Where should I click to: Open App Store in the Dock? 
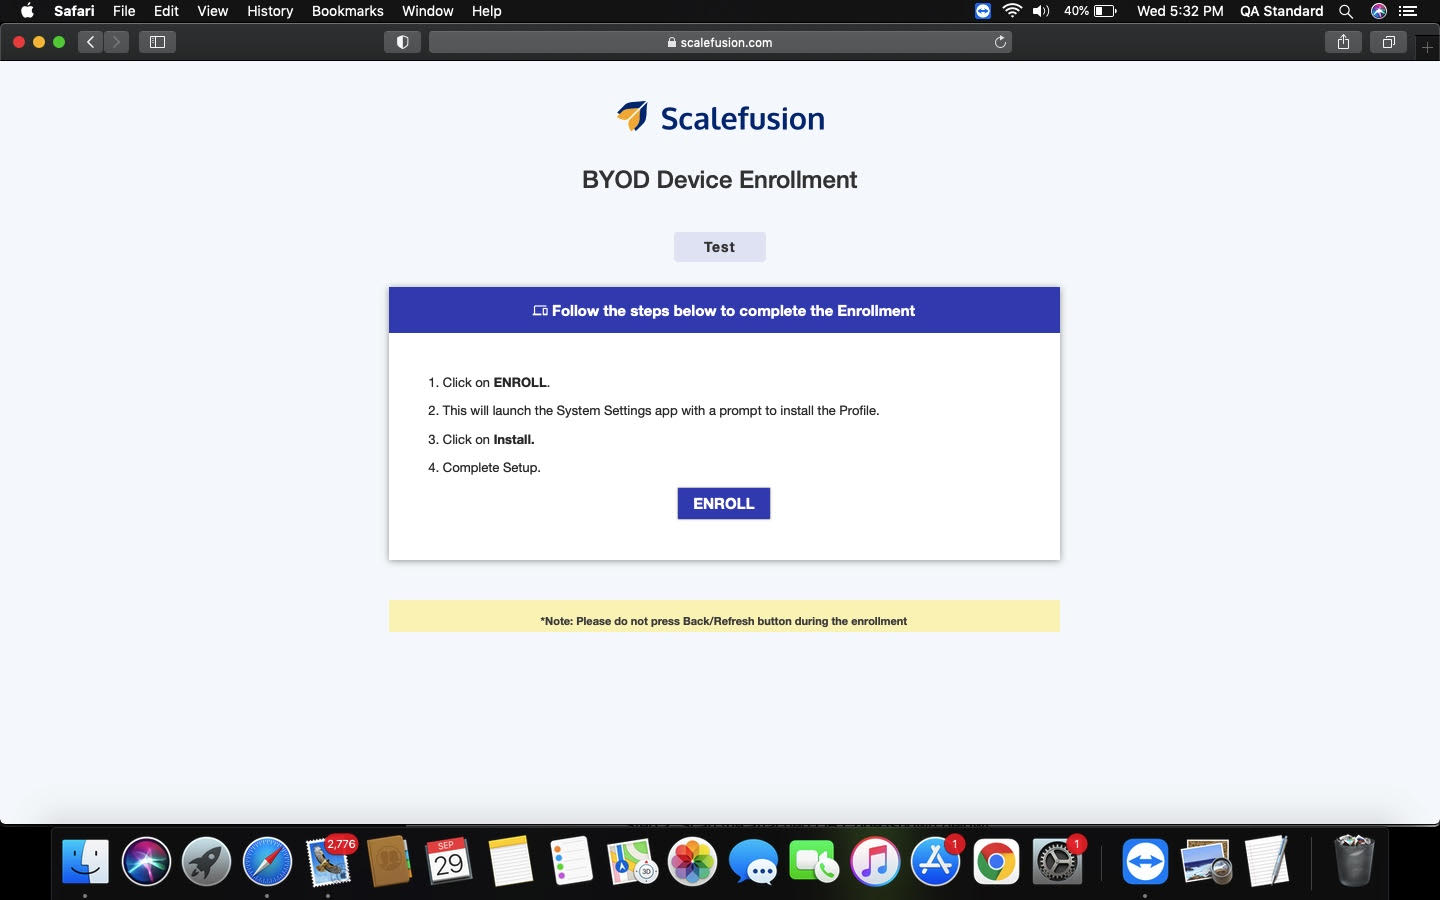[936, 862]
